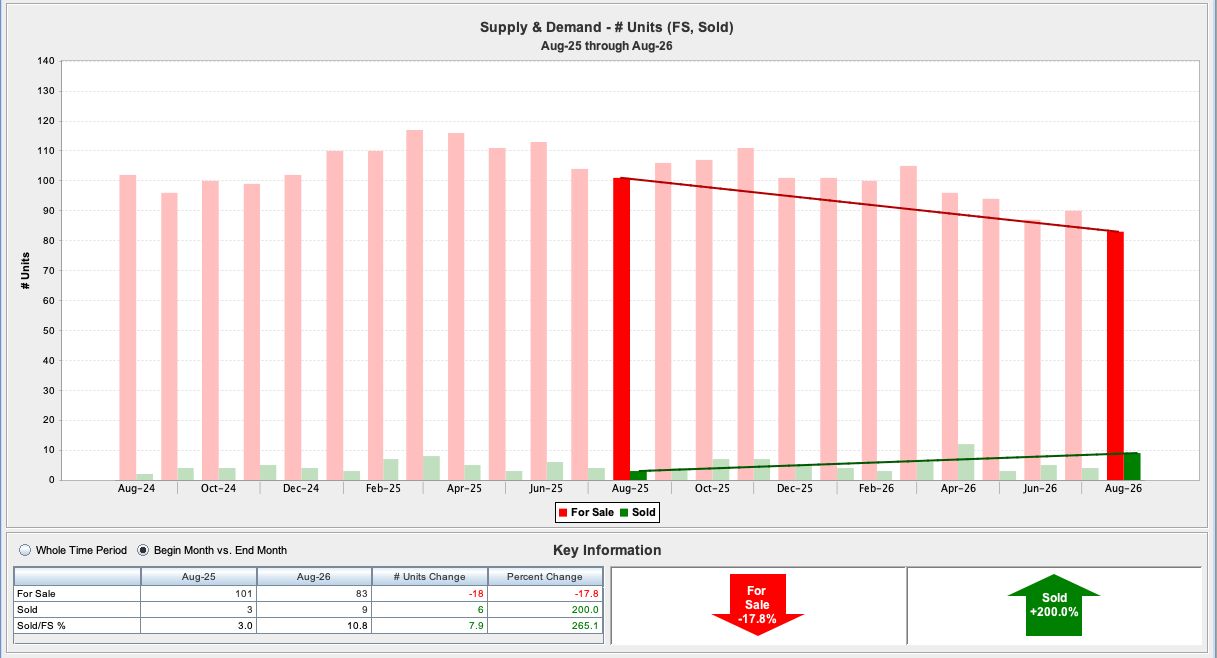
Task: Click the 10.8 Sold/FS % cell
Action: pos(314,625)
